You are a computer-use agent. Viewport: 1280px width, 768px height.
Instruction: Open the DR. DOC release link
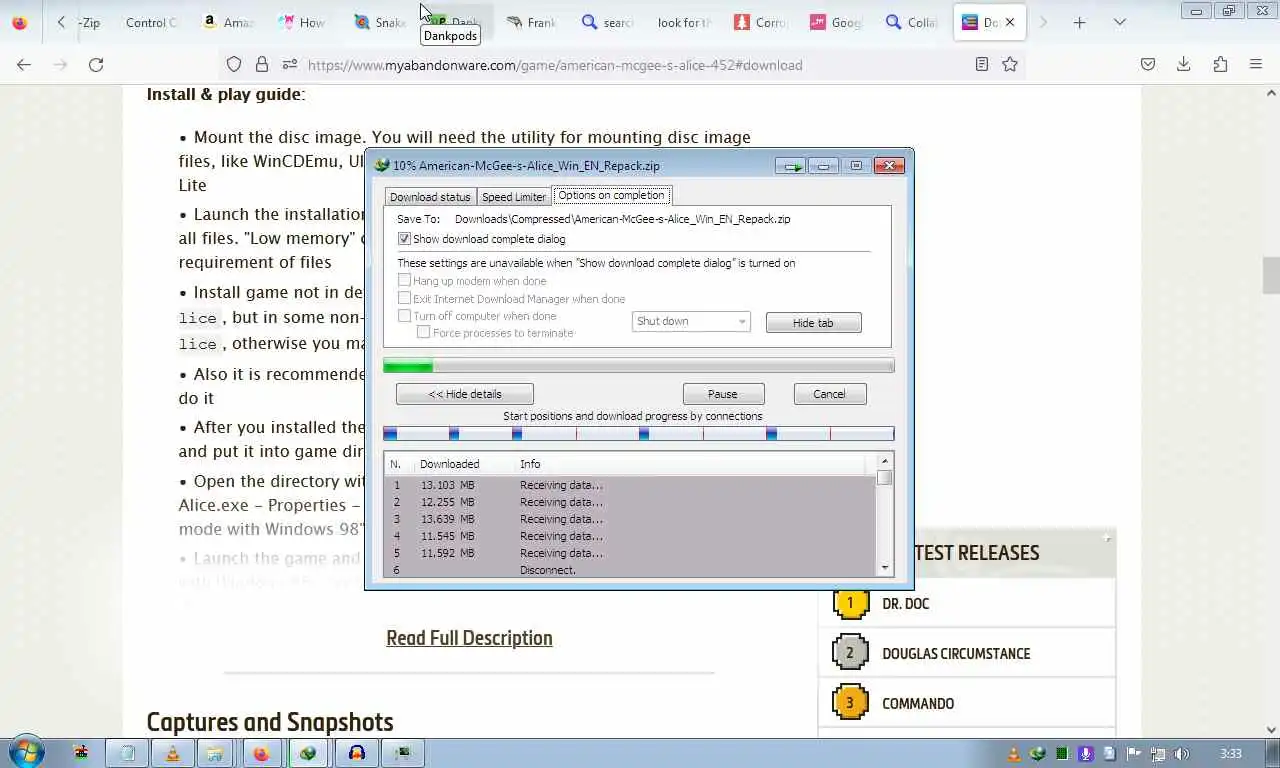[906, 603]
